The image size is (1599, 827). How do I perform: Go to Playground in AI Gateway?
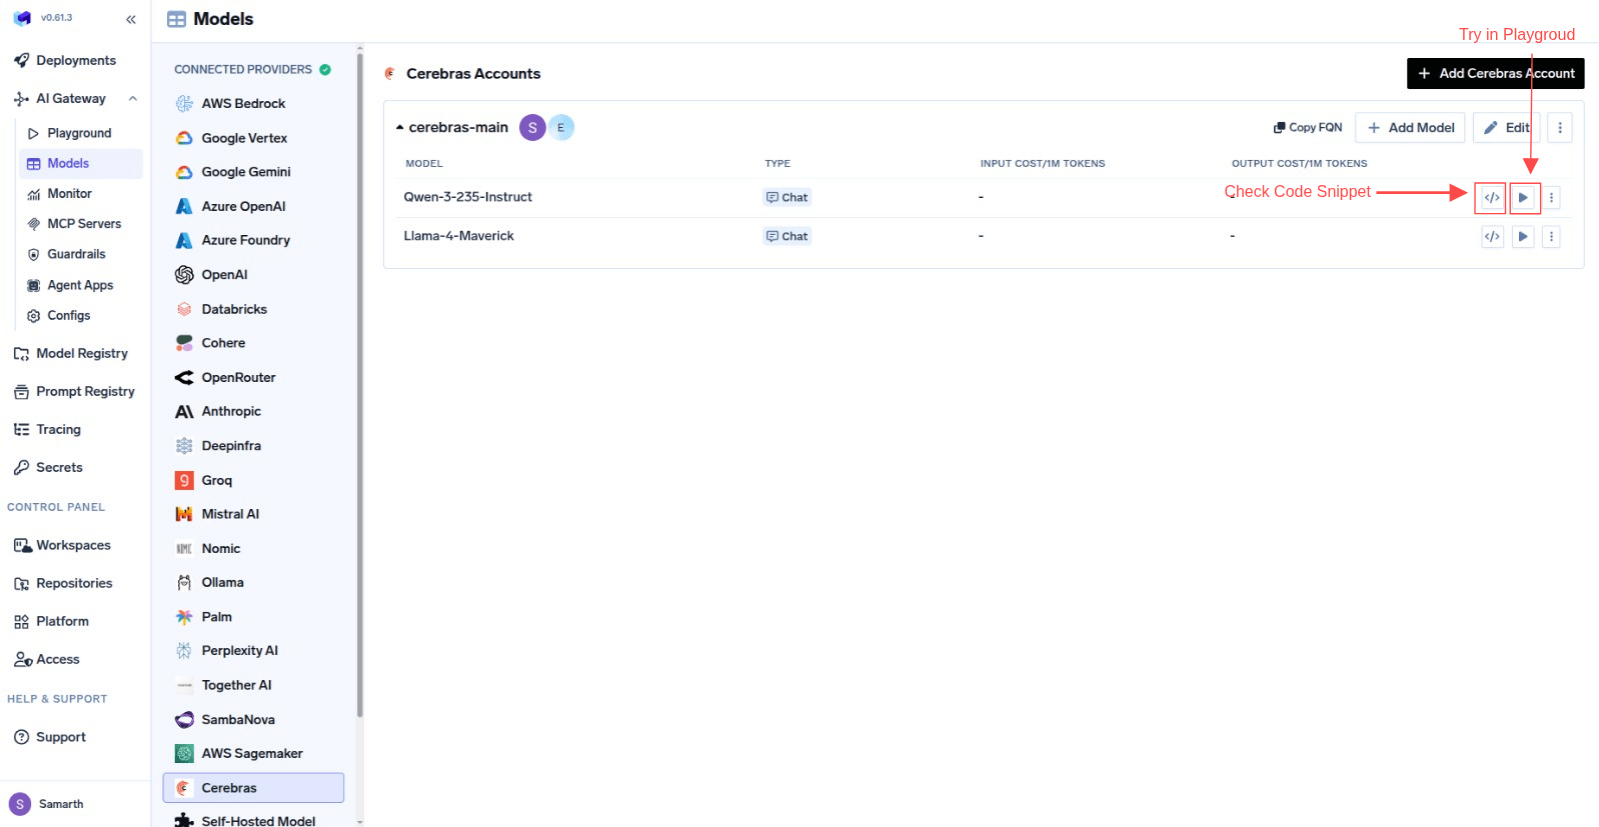click(79, 133)
